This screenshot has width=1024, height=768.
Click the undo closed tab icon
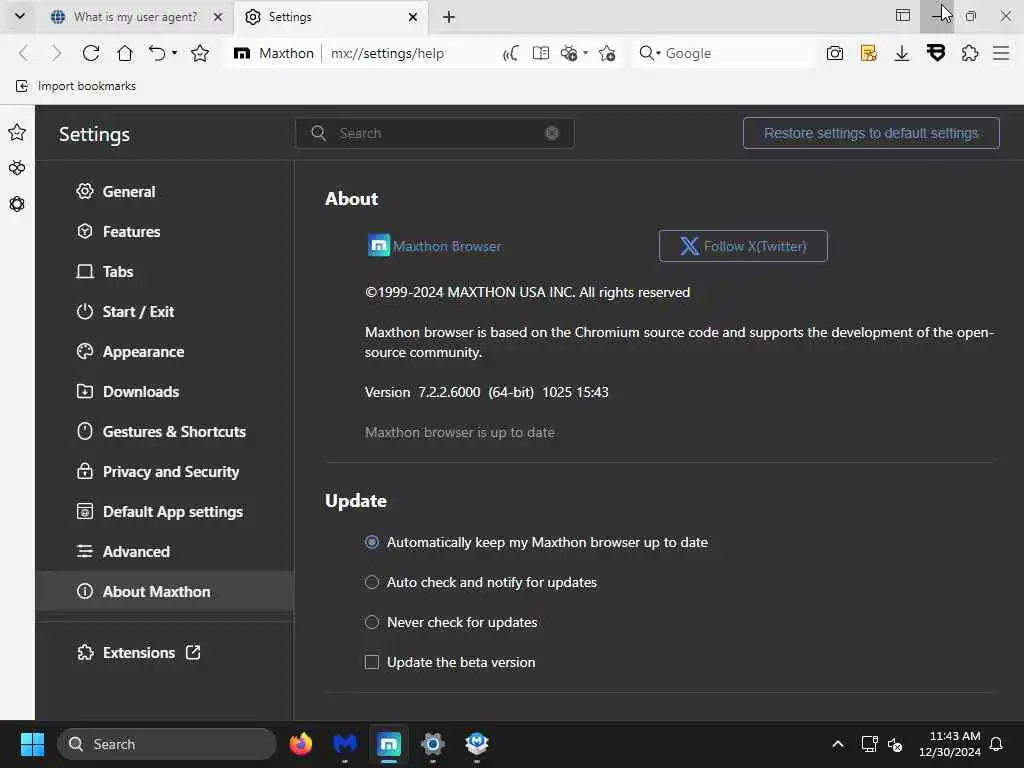click(157, 53)
